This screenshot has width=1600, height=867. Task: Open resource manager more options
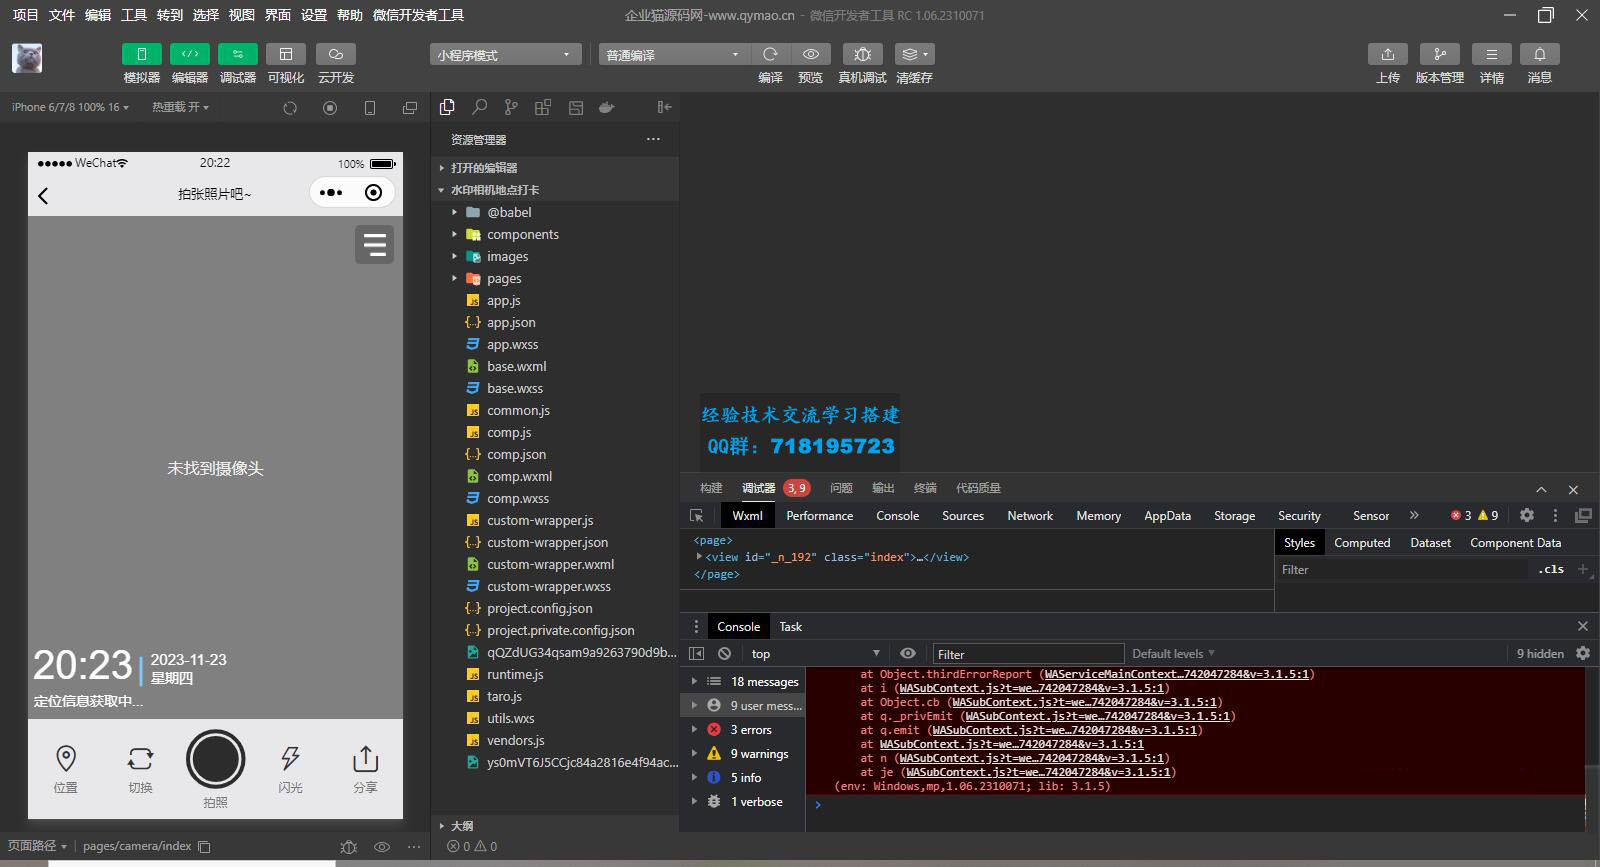pos(653,139)
